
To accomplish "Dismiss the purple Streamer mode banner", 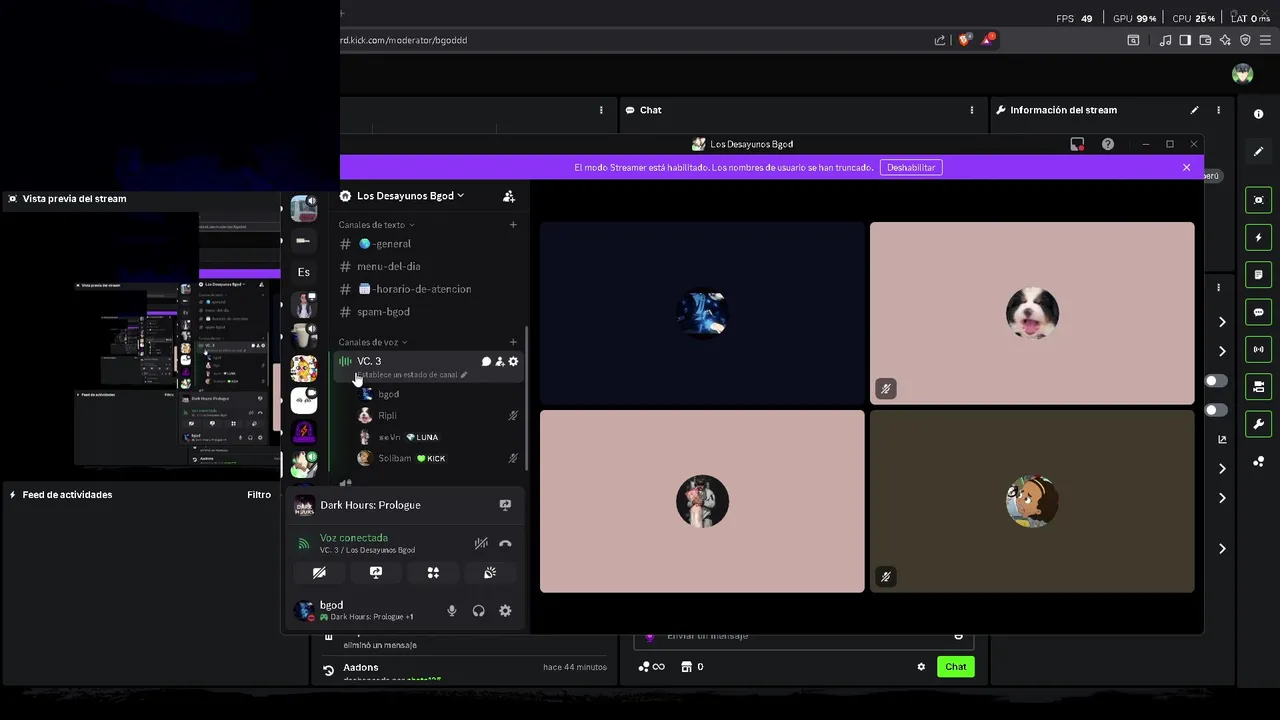I will (1187, 167).
